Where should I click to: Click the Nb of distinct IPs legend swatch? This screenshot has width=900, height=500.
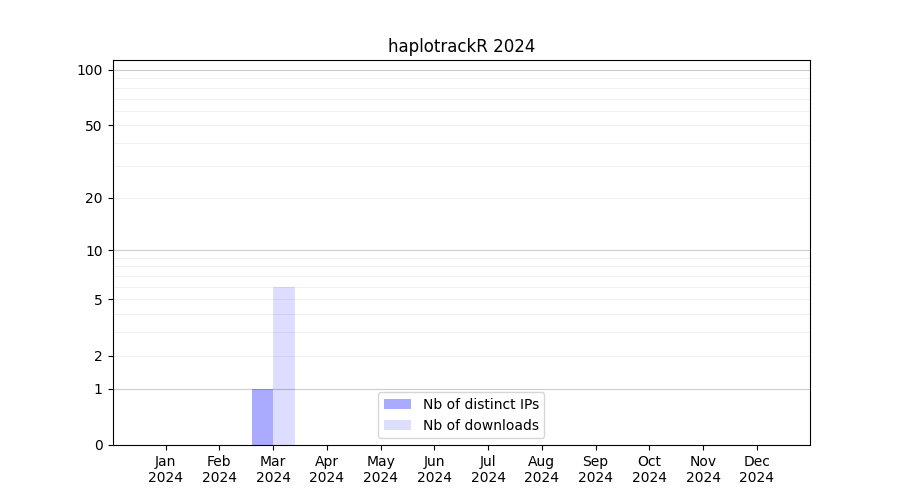(x=397, y=404)
